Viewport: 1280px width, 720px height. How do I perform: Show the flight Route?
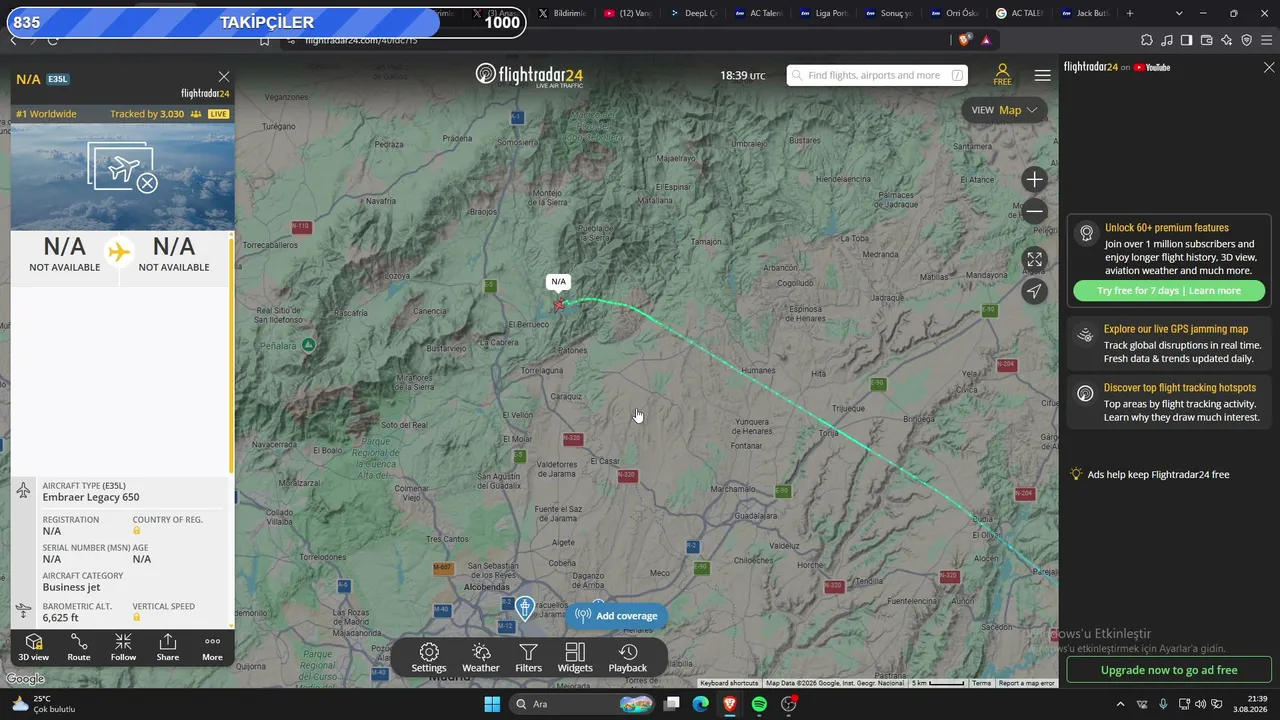(79, 647)
